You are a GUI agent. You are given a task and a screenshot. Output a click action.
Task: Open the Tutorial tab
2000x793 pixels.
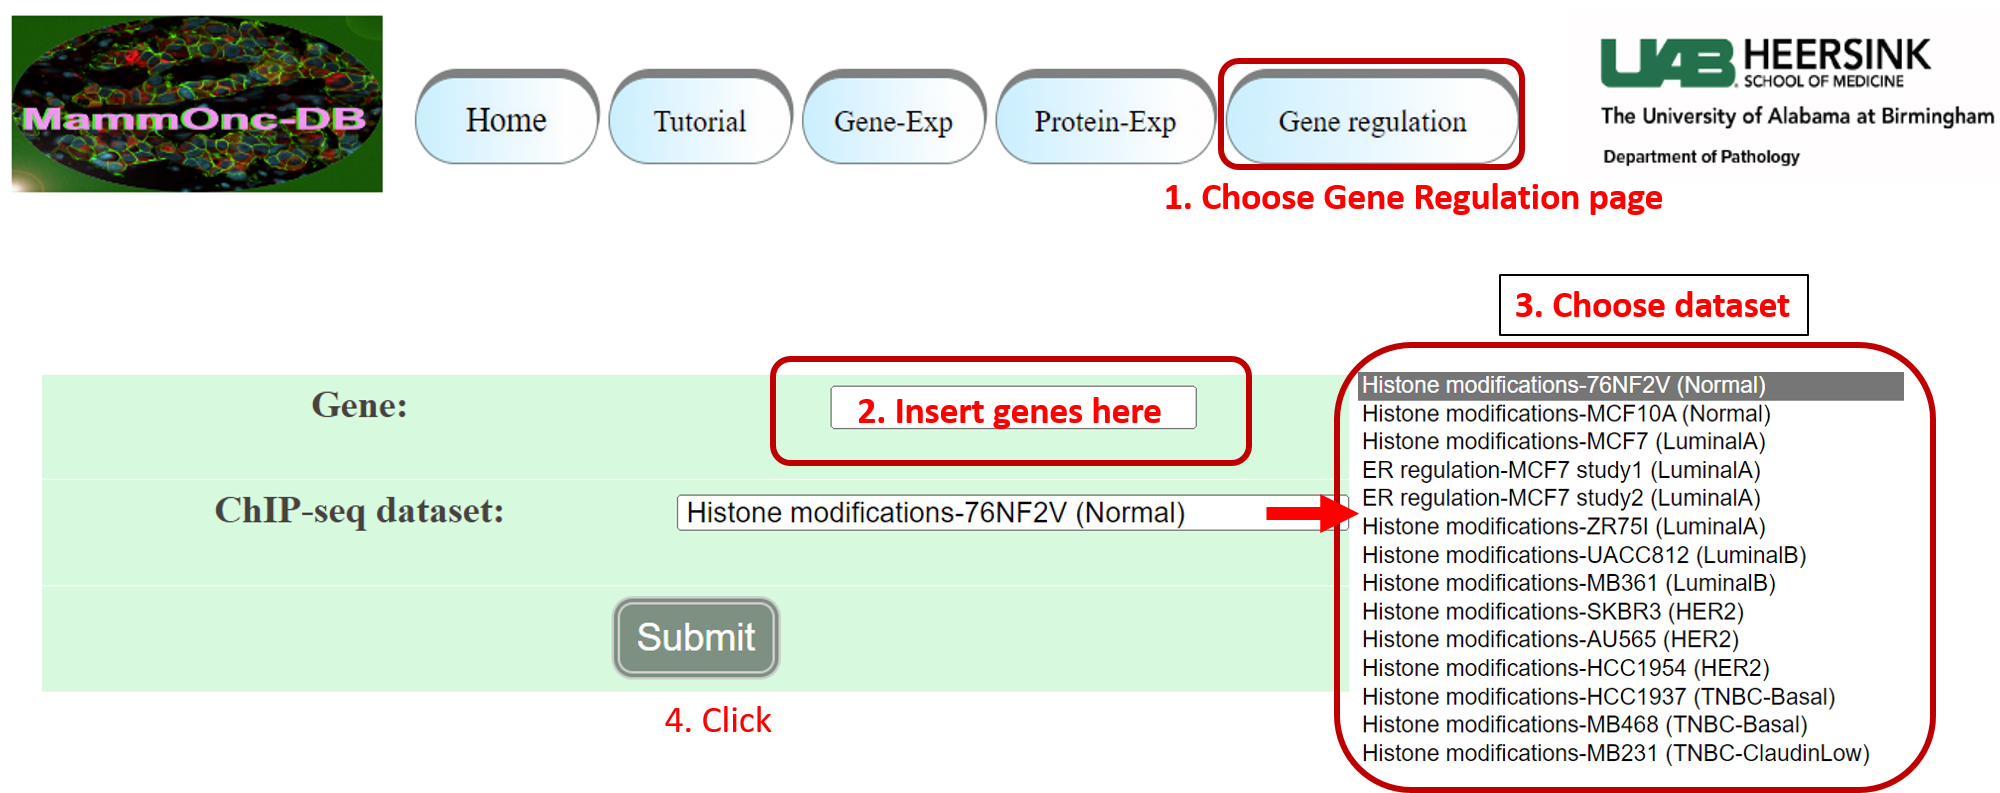pyautogui.click(x=700, y=121)
